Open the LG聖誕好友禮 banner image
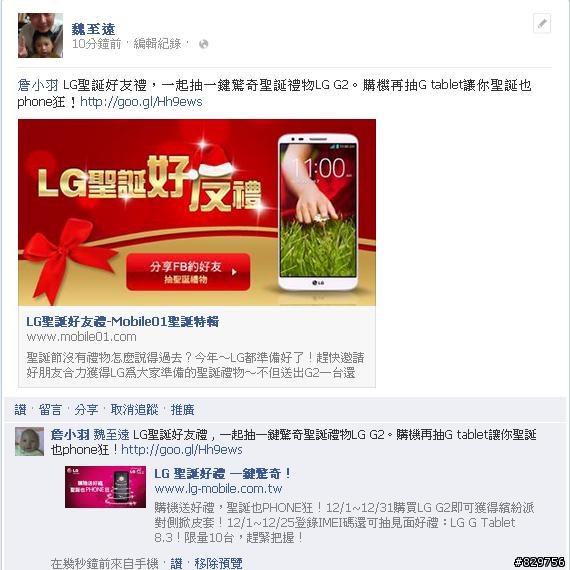This screenshot has height=570, width=570. [197, 212]
